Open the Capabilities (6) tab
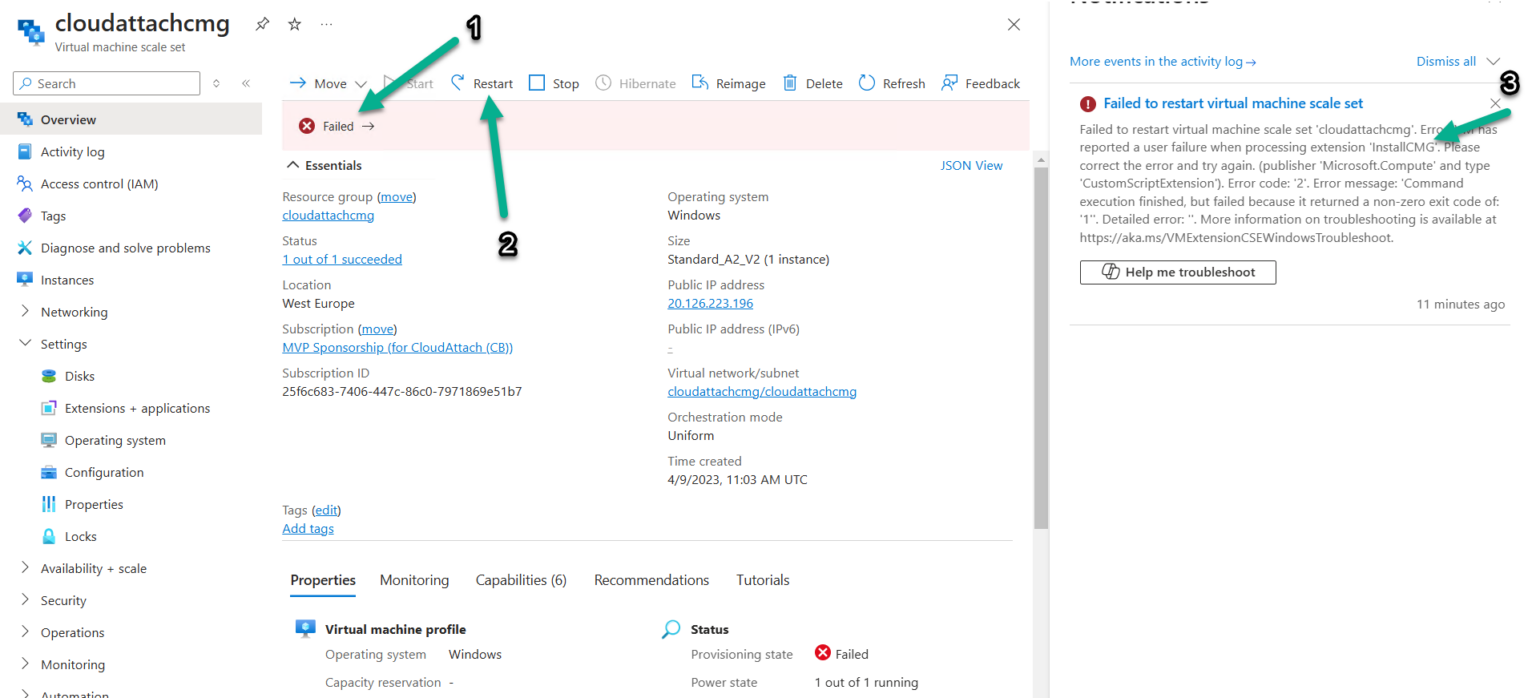 pyautogui.click(x=521, y=580)
